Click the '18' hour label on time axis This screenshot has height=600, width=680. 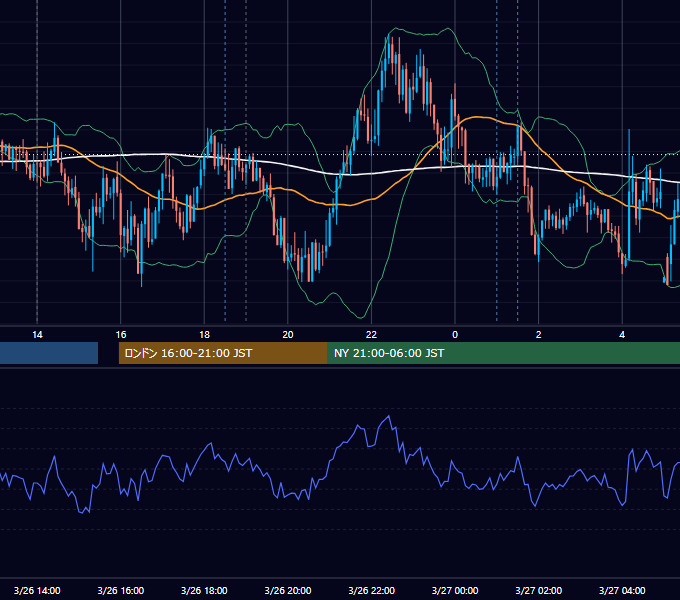204,335
